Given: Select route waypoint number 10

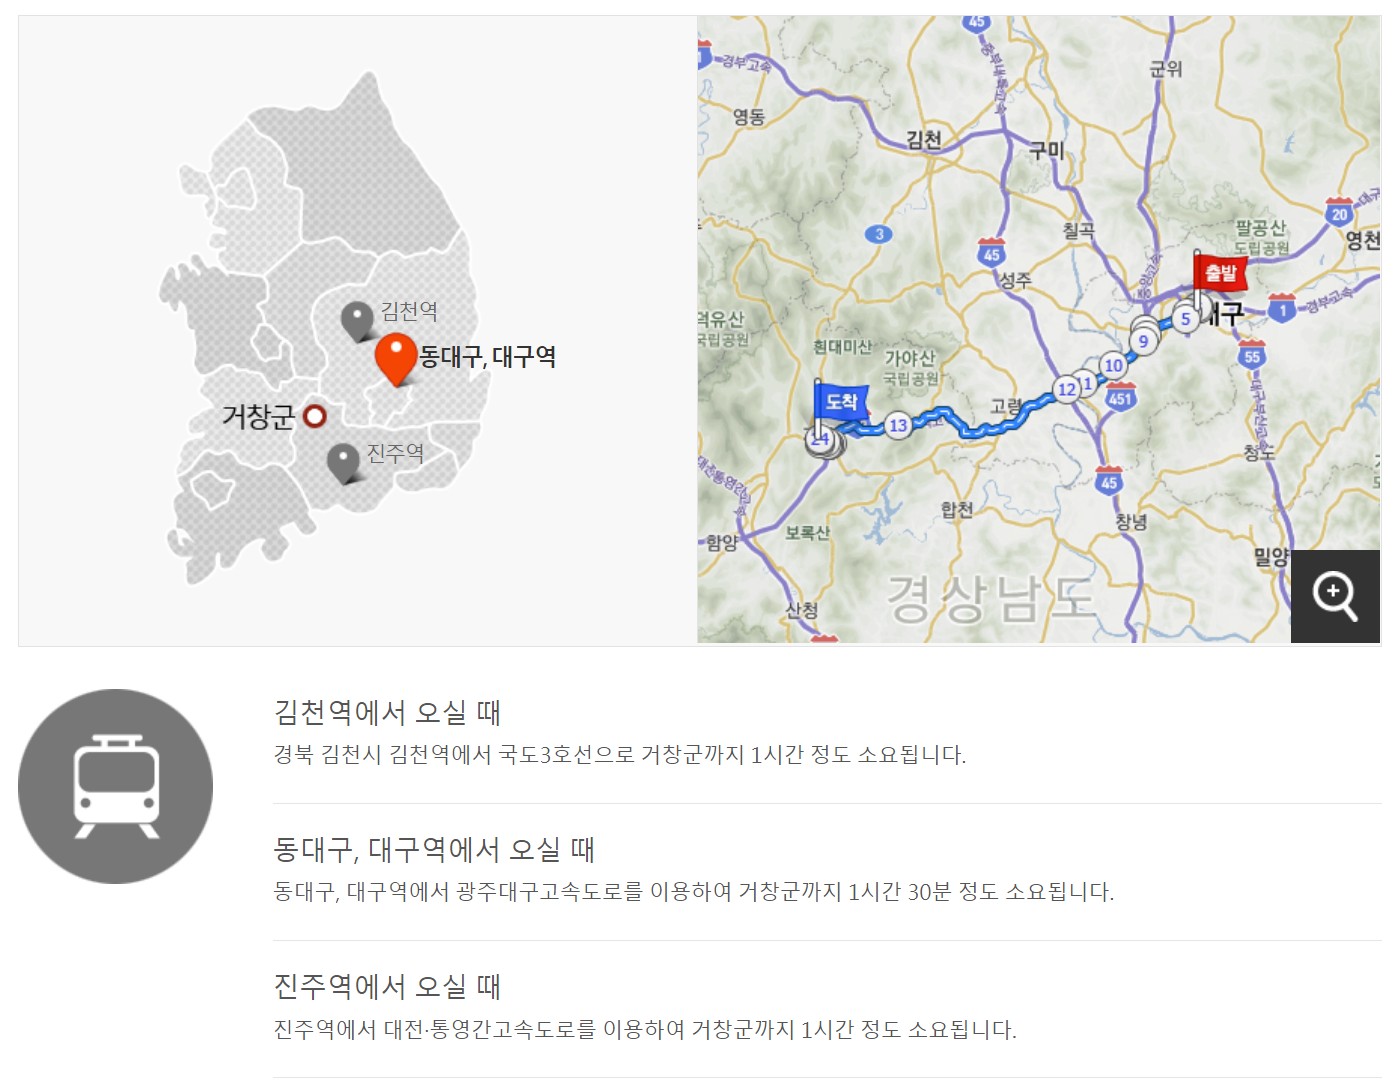Looking at the screenshot, I should click(x=1113, y=366).
